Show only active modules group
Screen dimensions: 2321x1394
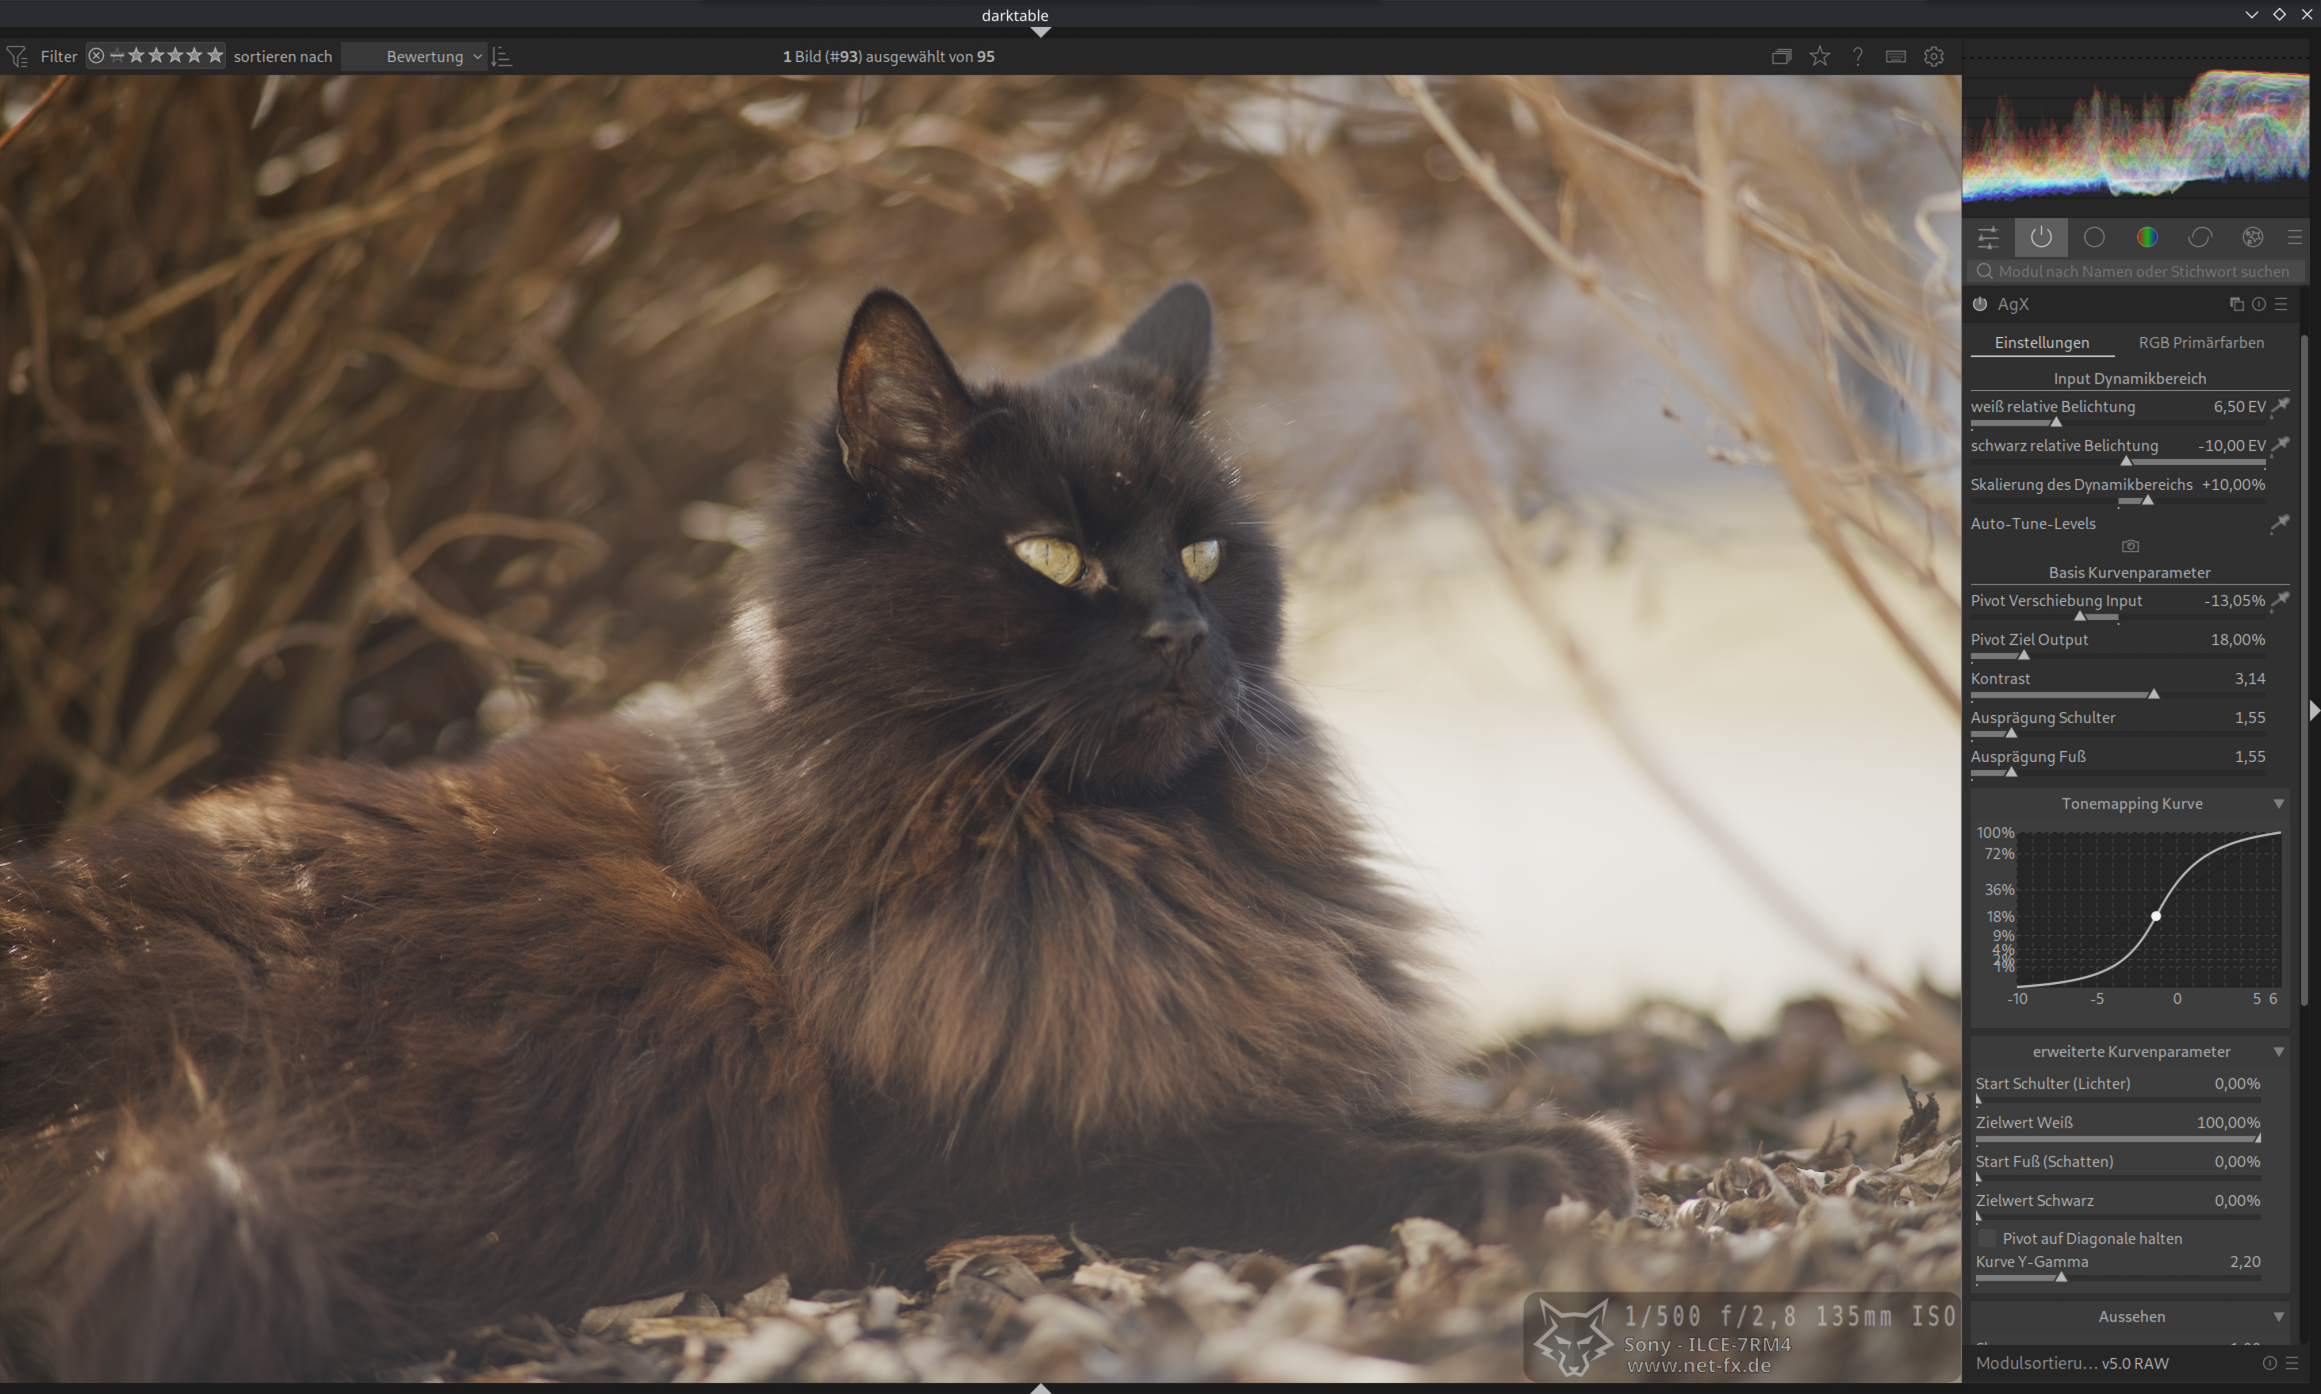pyautogui.click(x=2040, y=237)
